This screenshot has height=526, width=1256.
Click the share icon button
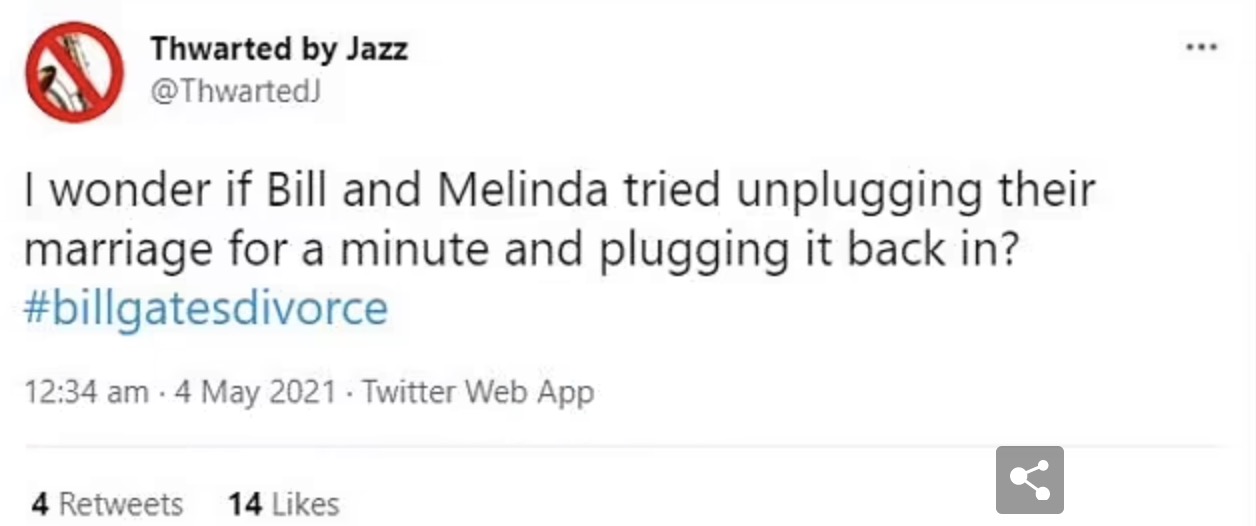pyautogui.click(x=1029, y=480)
